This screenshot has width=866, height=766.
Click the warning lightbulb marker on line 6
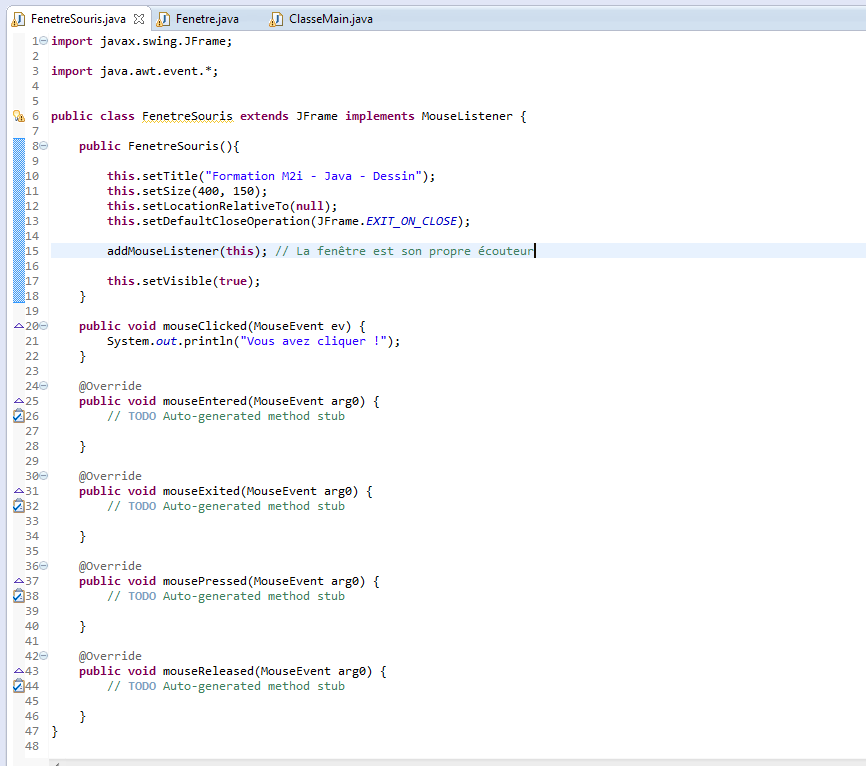point(18,116)
